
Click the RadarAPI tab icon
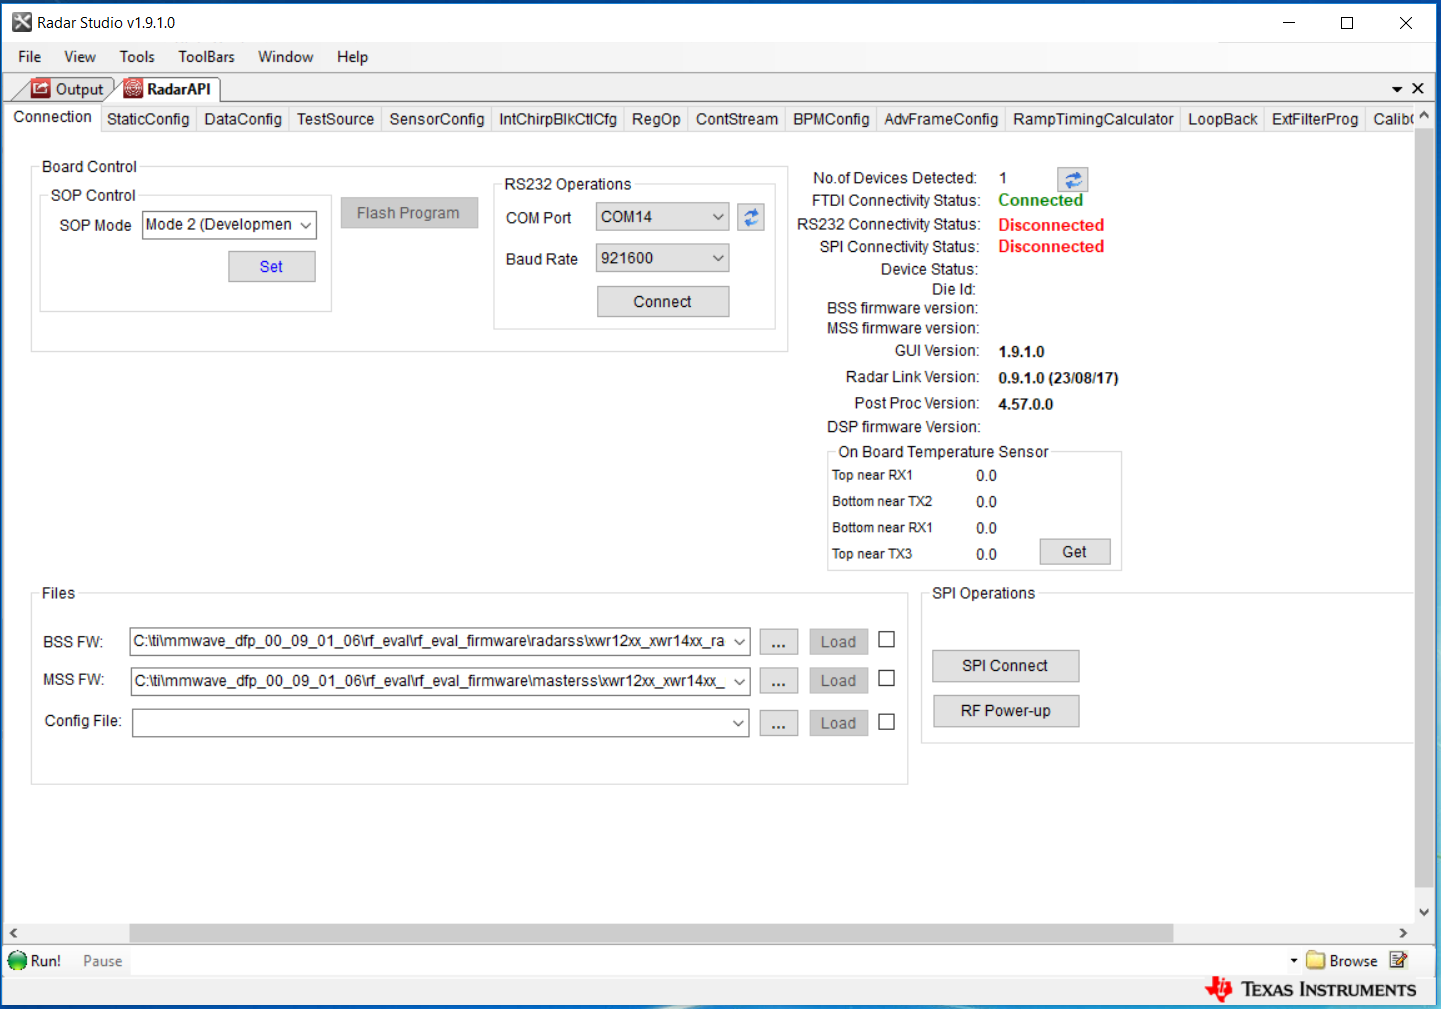tap(133, 89)
